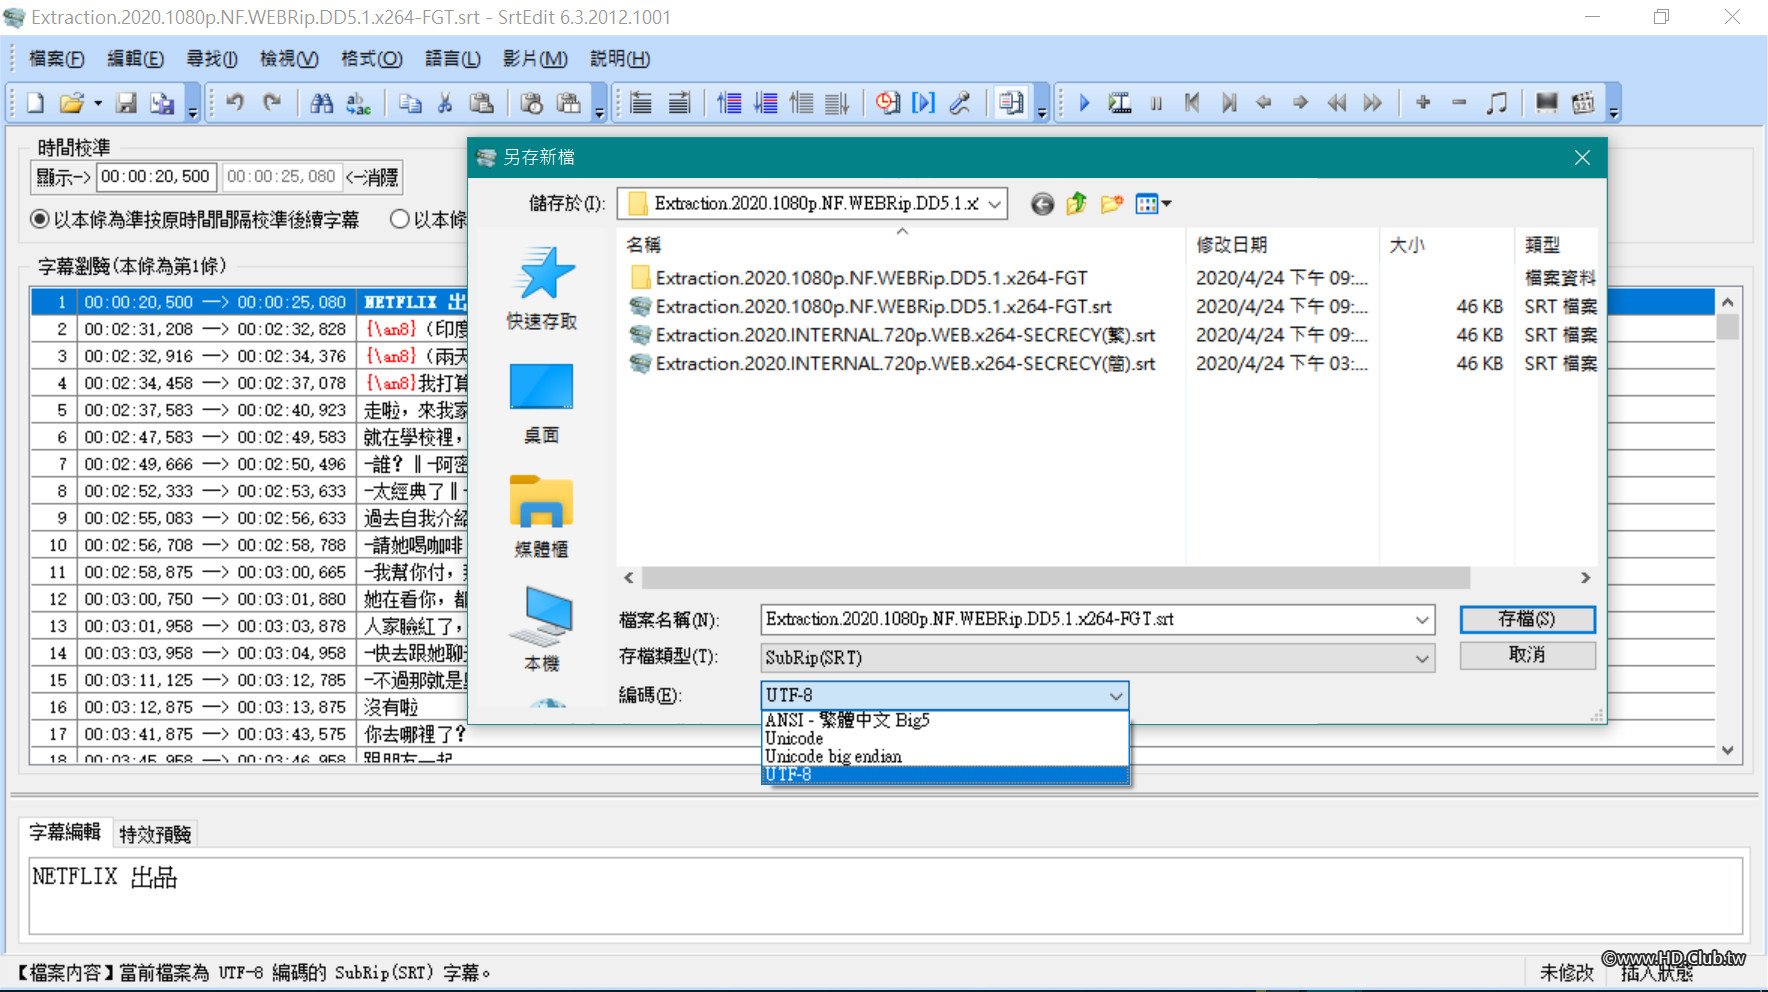Click the Save As toolbar icon
The width and height of the screenshot is (1768, 992).
(162, 103)
